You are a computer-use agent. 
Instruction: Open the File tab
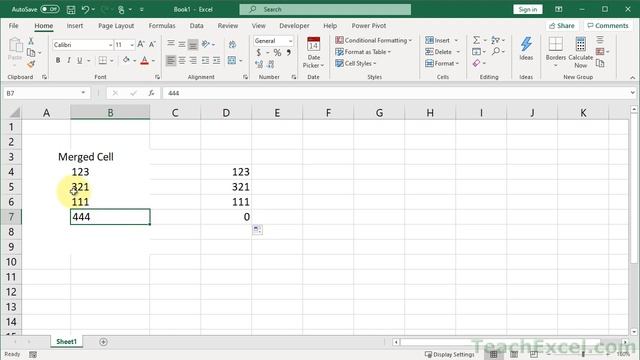click(13, 26)
